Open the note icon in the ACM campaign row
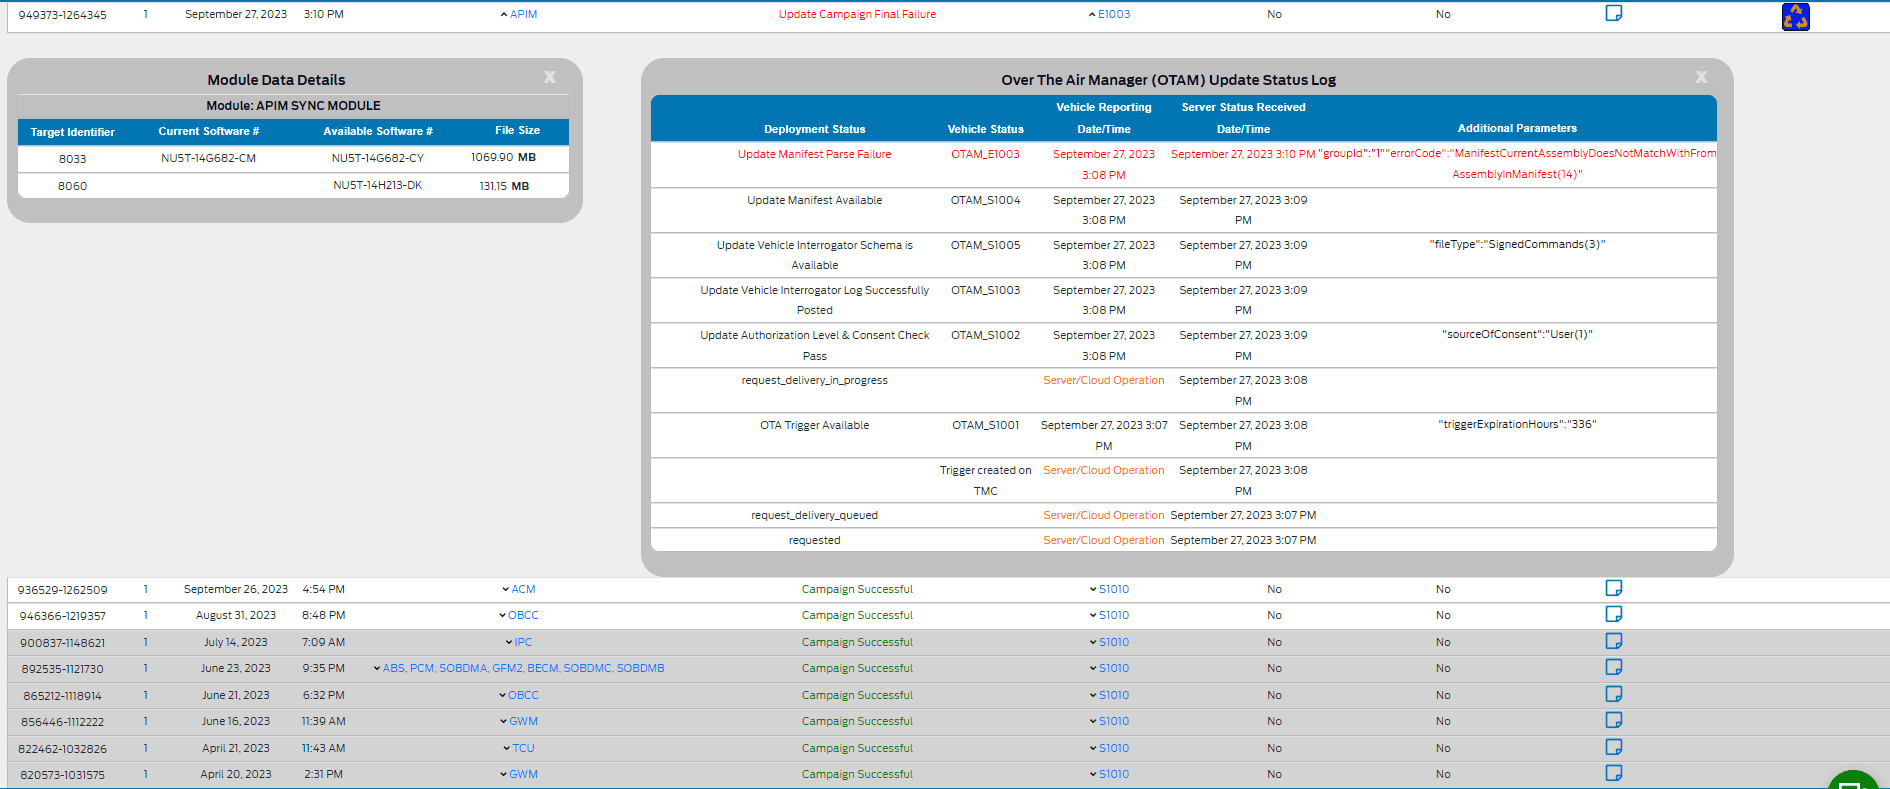1890x789 pixels. tap(1613, 588)
